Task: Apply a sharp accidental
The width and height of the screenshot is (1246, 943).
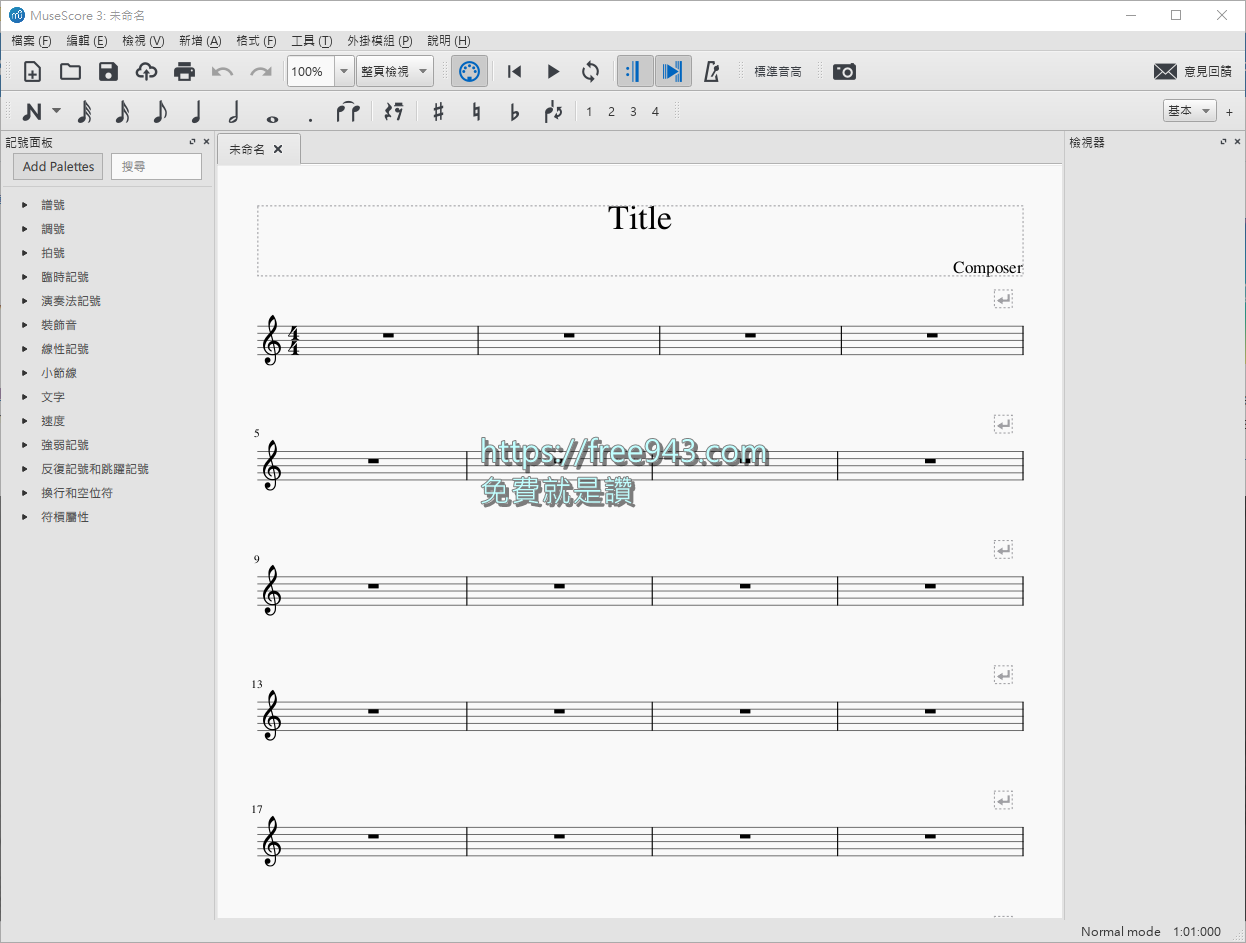Action: [x=437, y=111]
